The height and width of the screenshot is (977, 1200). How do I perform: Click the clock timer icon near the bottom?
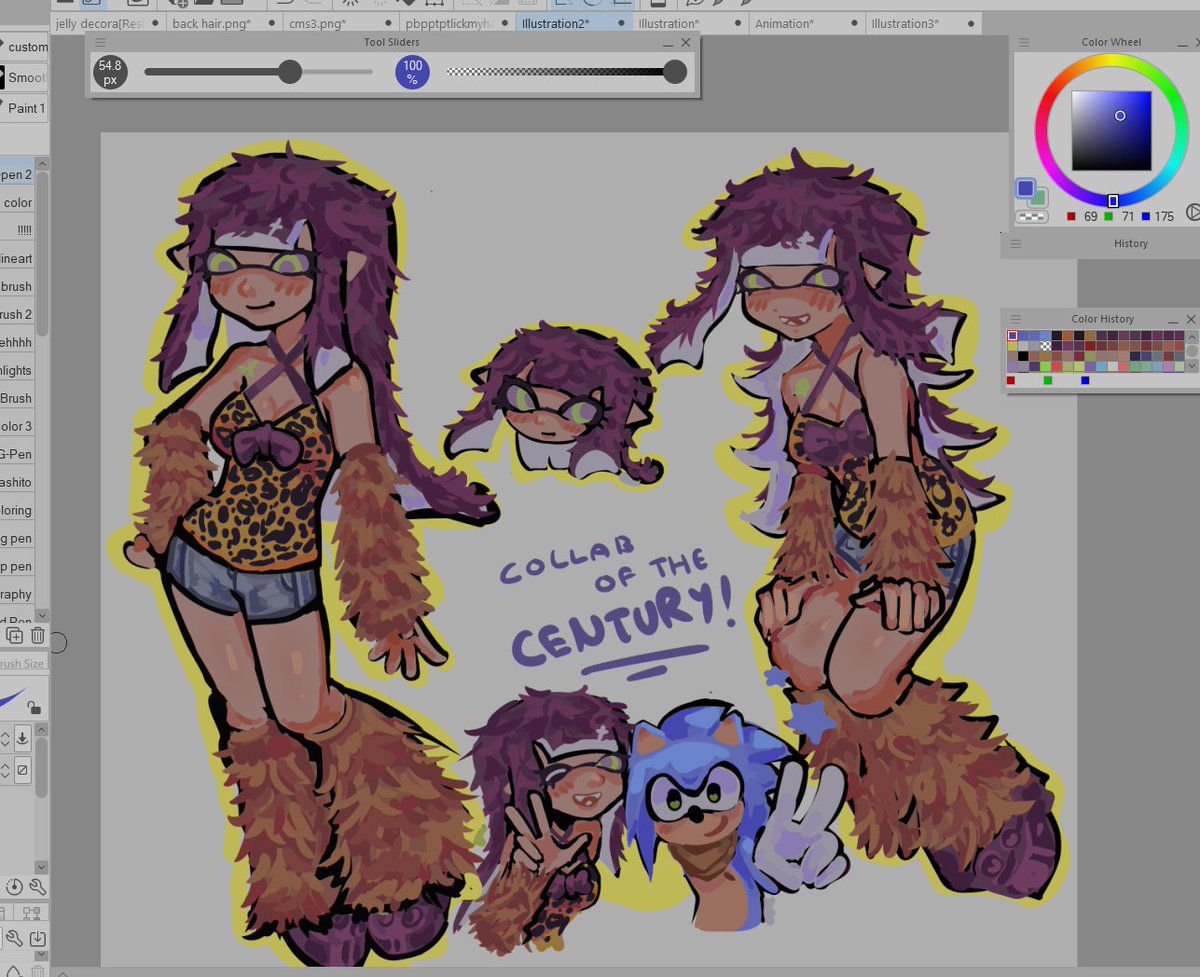click(14, 887)
